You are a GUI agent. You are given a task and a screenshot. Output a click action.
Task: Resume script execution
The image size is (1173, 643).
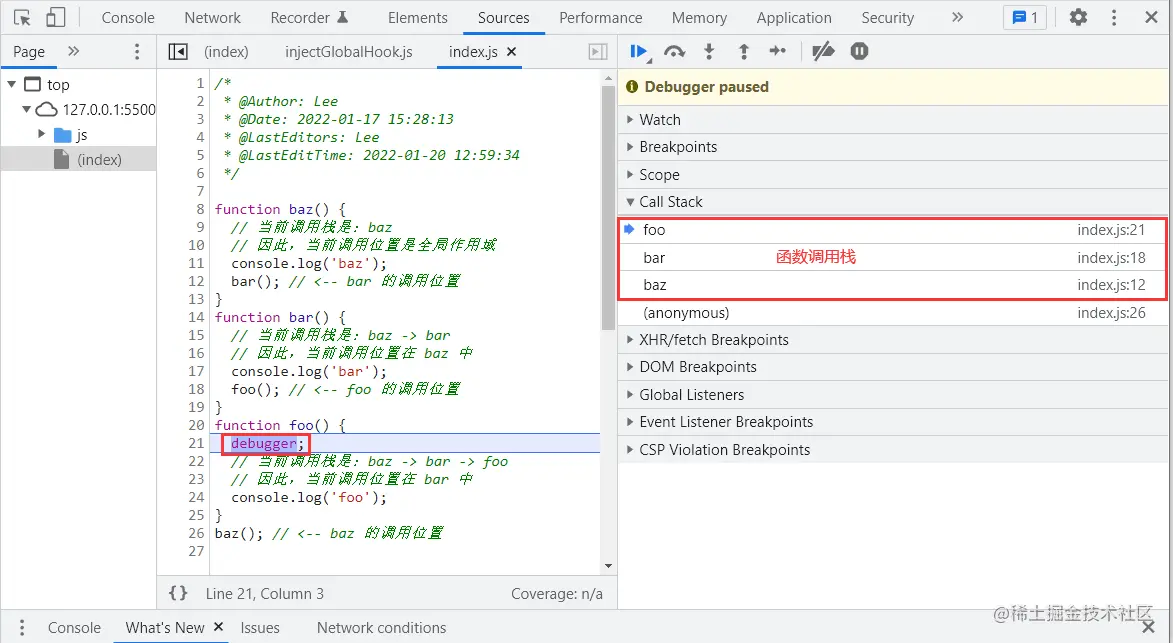coord(639,51)
